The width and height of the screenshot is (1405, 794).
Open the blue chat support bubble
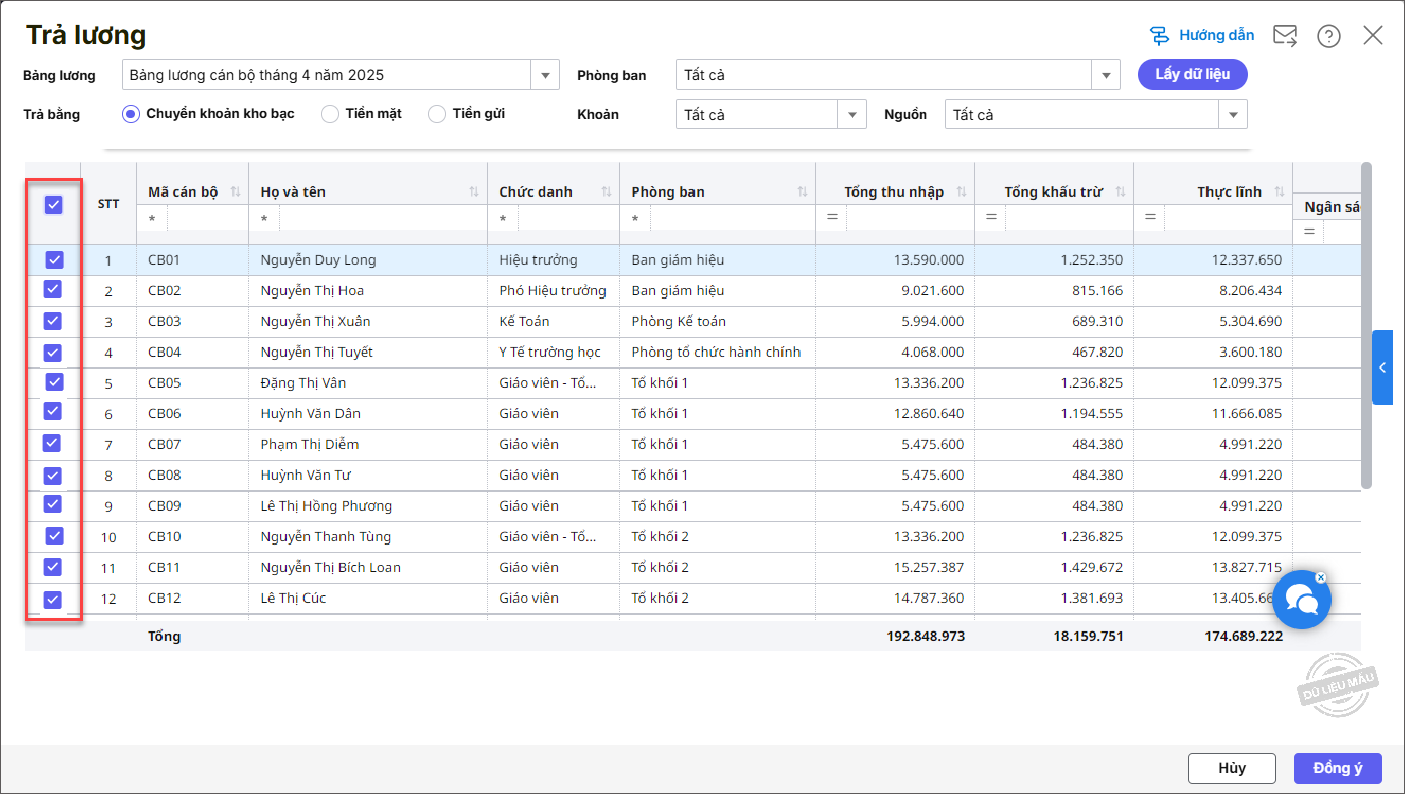click(1301, 600)
